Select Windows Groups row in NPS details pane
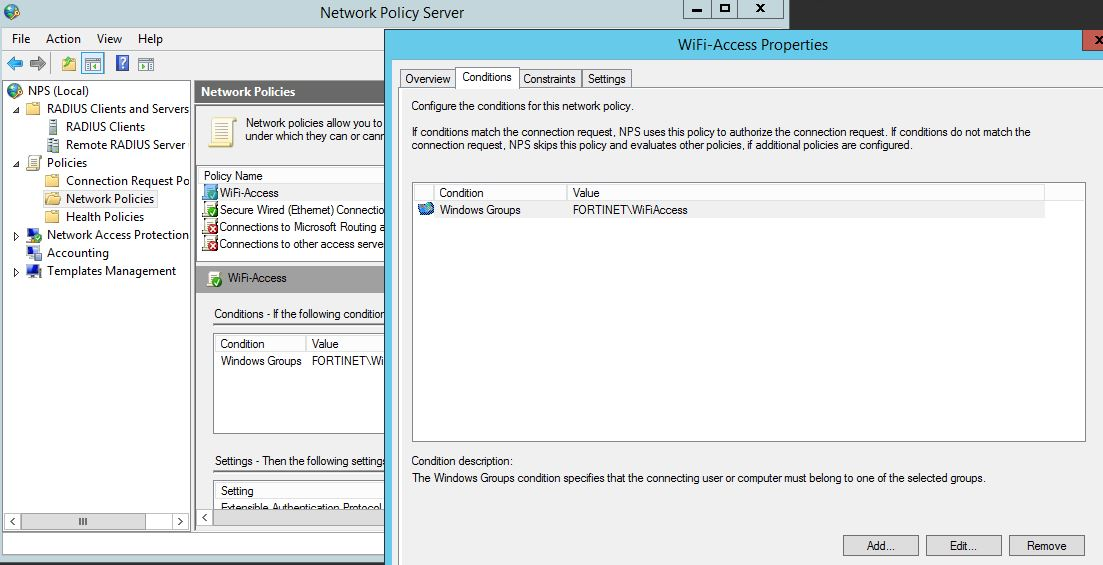The width and height of the screenshot is (1103, 565). pyautogui.click(x=299, y=361)
